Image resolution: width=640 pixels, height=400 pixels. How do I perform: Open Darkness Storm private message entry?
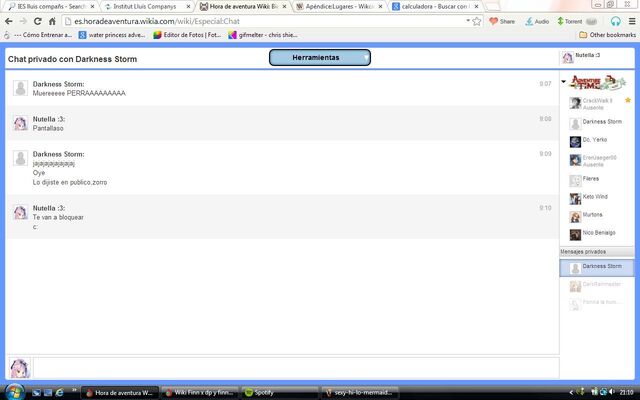(597, 268)
